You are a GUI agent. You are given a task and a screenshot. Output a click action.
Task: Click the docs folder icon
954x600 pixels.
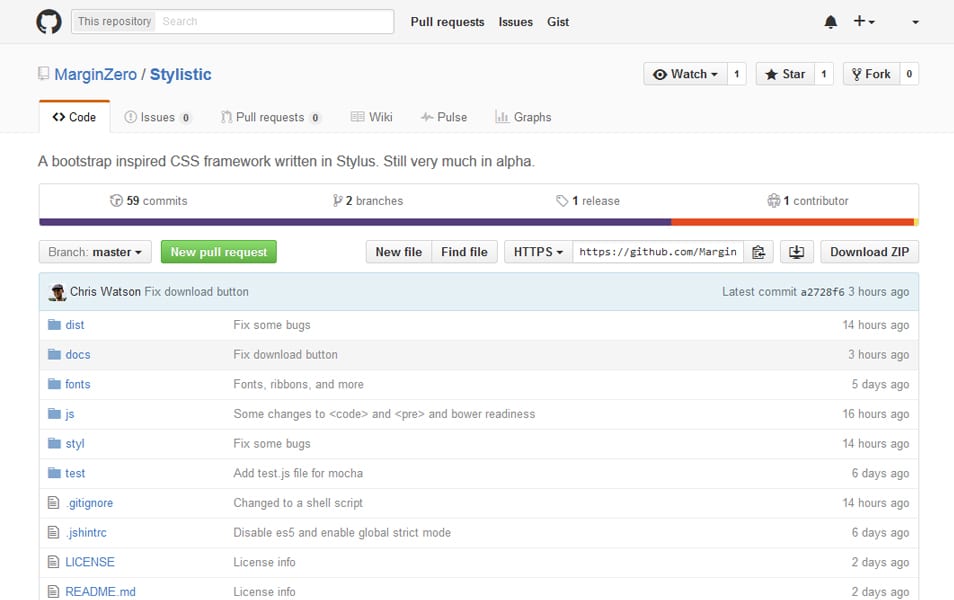[54, 354]
